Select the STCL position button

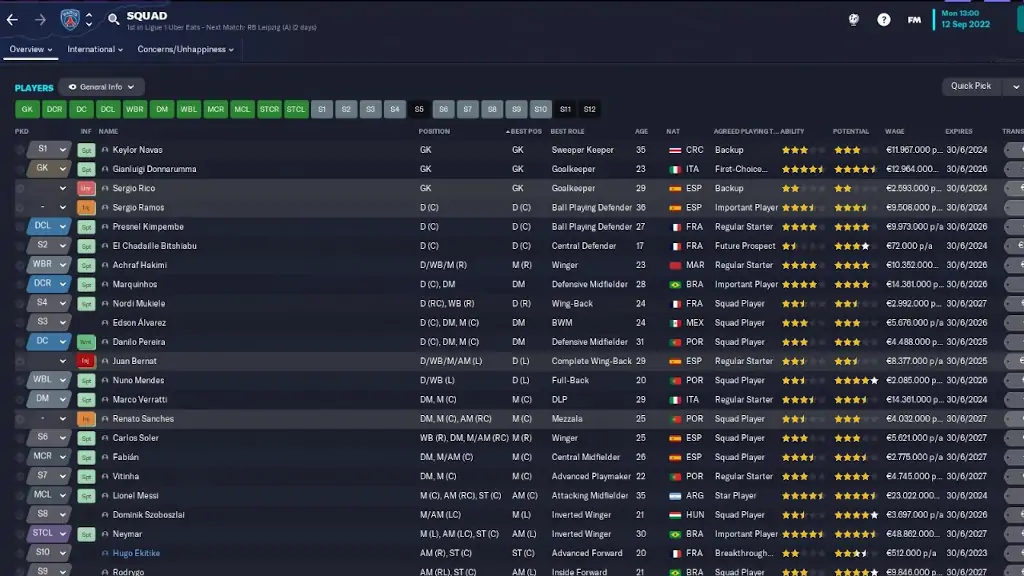pyautogui.click(x=296, y=109)
